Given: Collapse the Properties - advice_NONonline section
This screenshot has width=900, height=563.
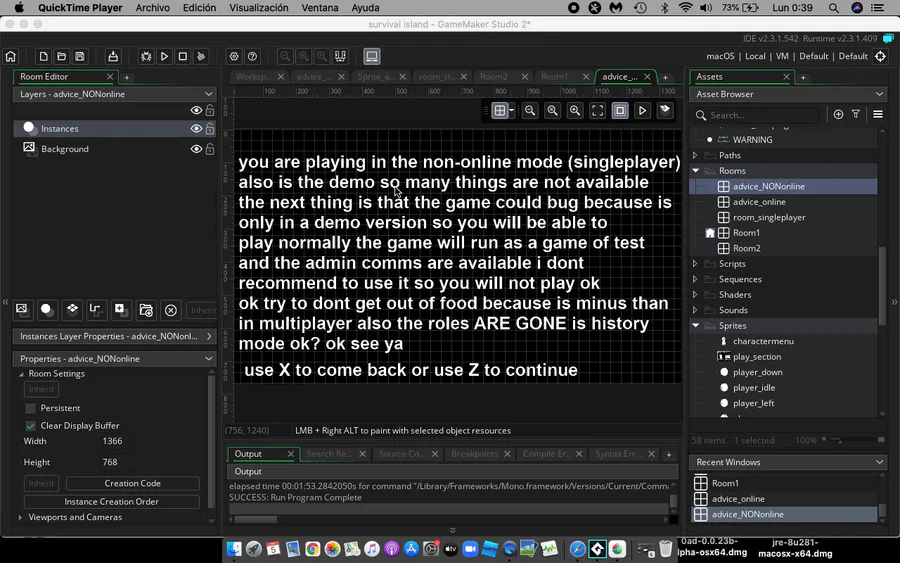Looking at the screenshot, I should (208, 359).
